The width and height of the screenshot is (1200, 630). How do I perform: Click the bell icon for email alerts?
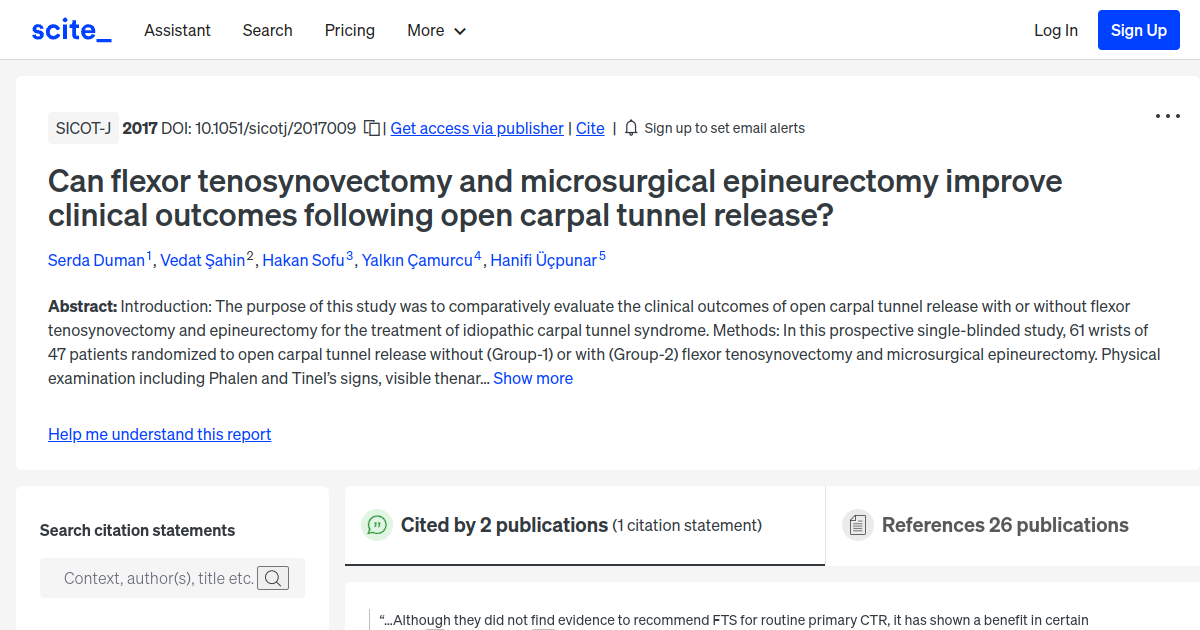(x=630, y=128)
